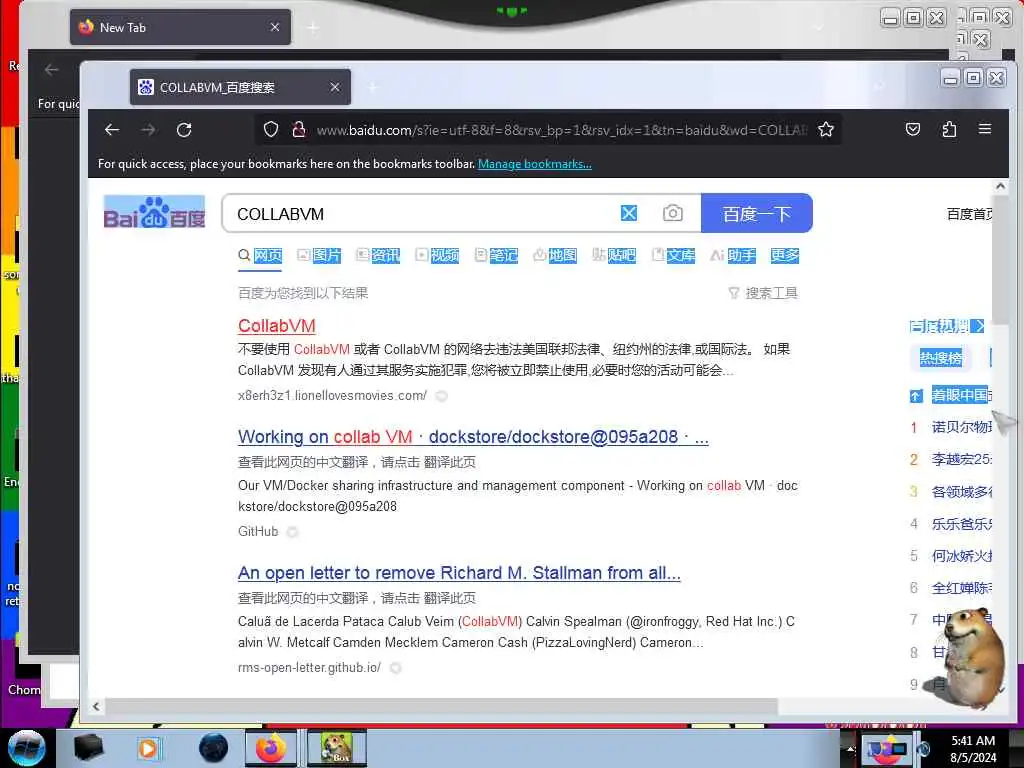Viewport: 1024px width, 768px height.
Task: Open the CollabVM search result
Action: coord(276,325)
